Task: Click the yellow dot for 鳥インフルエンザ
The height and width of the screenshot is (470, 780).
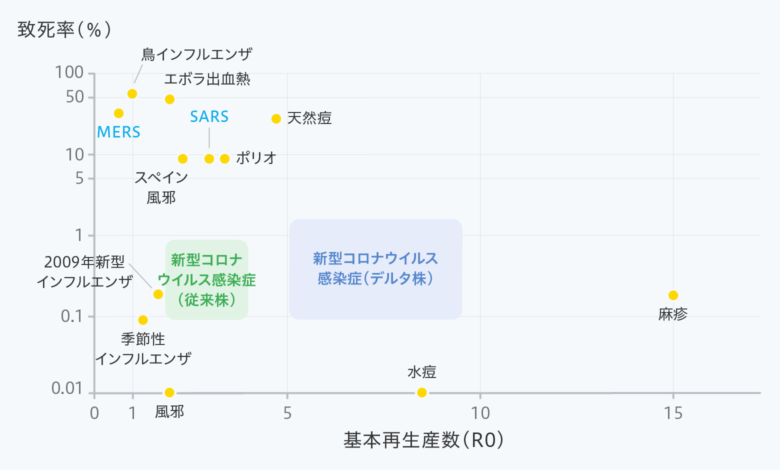Action: [x=132, y=94]
